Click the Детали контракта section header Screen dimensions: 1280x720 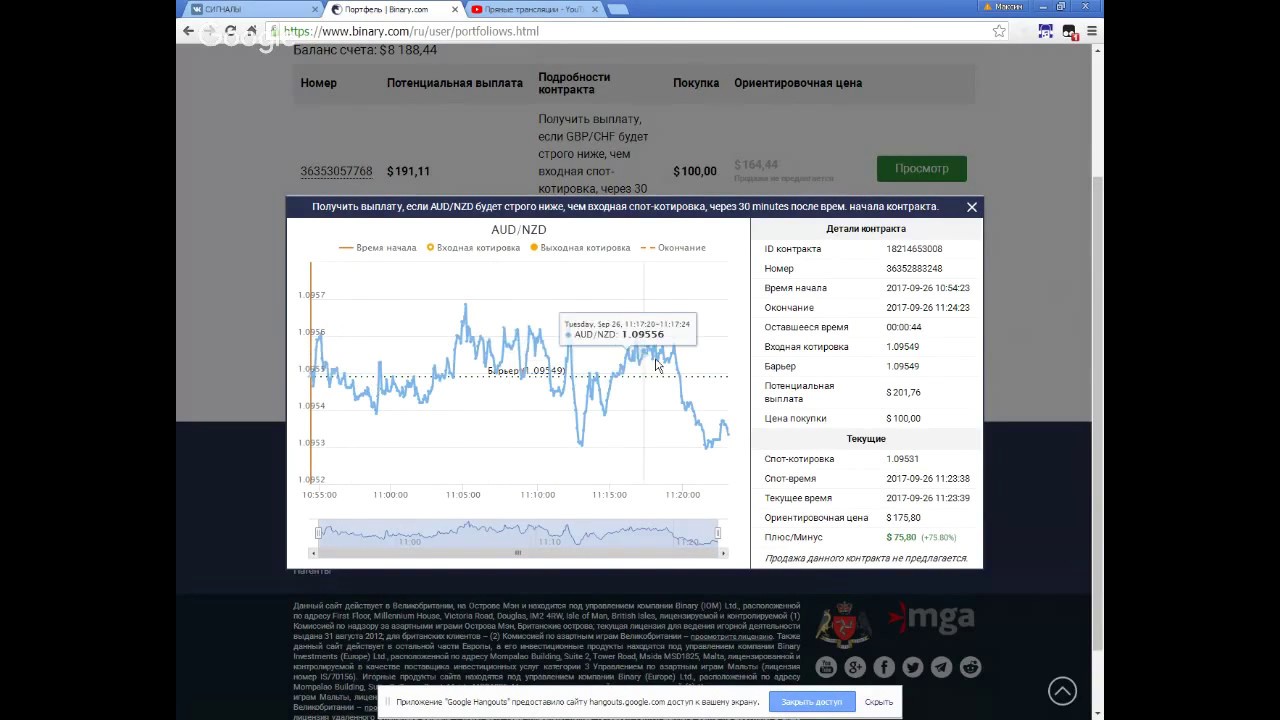[x=866, y=229]
